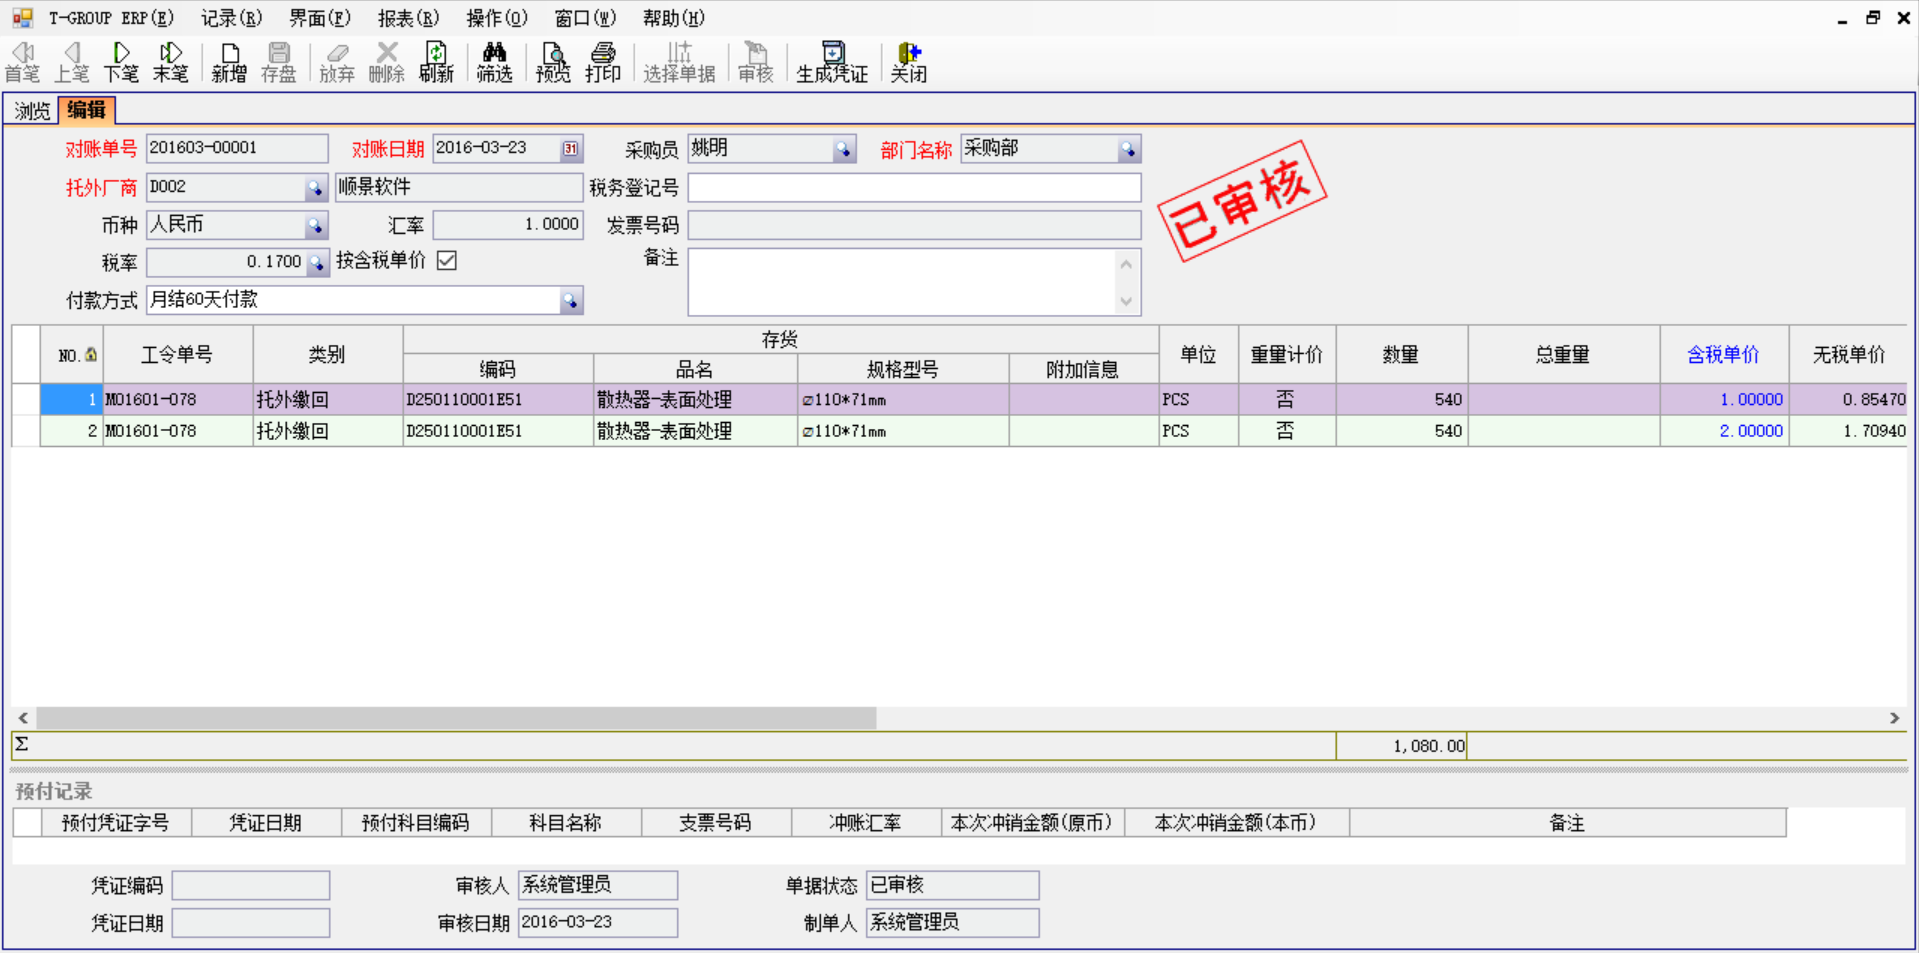Screen dimensions: 1919x953
Task: Open the 界面(F) menu
Action: tap(320, 18)
